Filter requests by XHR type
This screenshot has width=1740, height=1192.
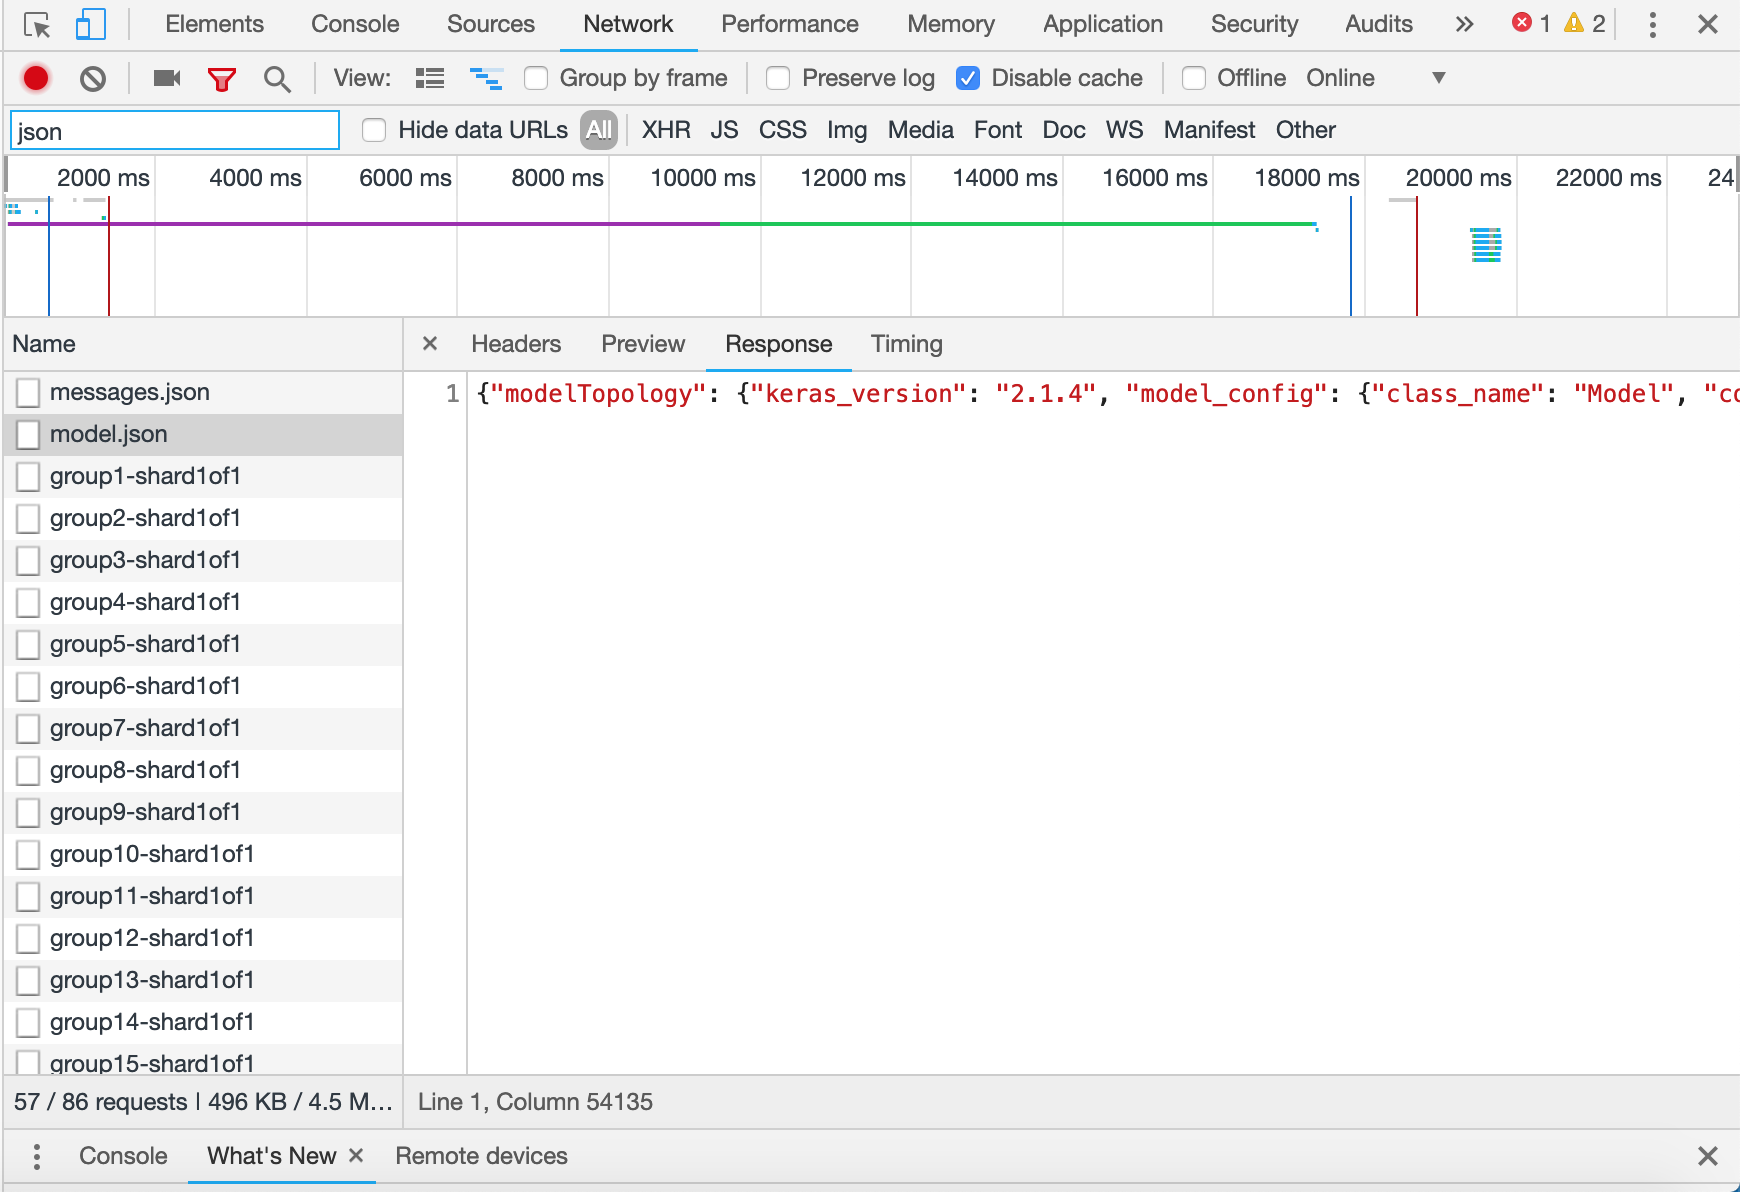click(665, 130)
